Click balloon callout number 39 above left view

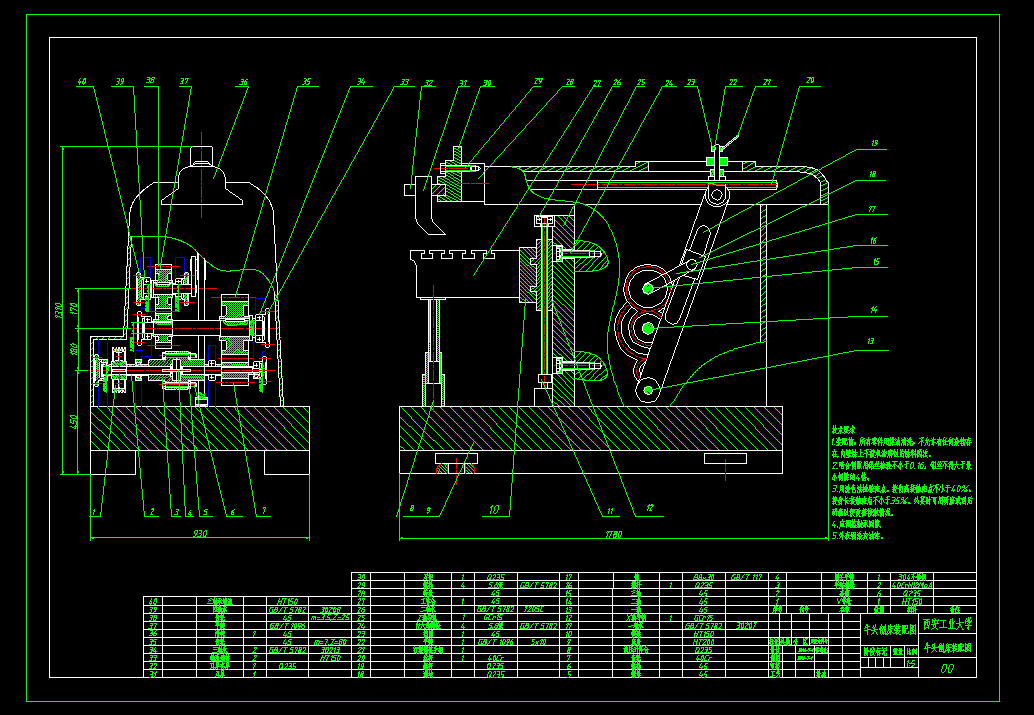click(120, 82)
